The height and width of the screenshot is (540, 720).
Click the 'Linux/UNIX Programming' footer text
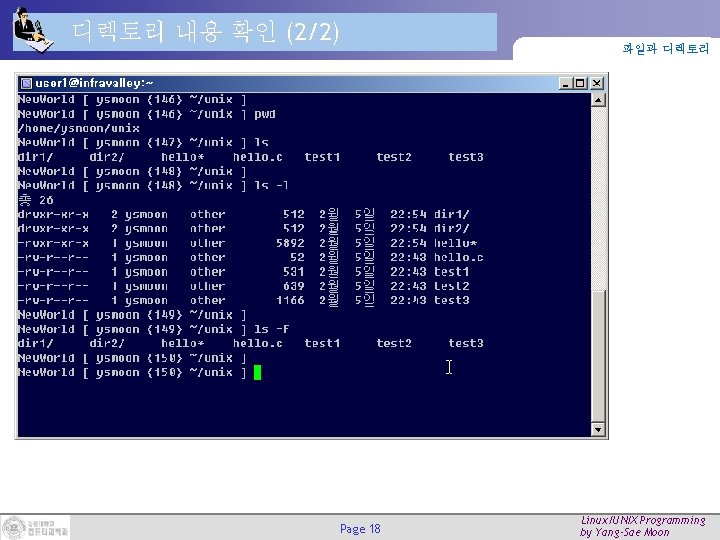click(x=643, y=520)
